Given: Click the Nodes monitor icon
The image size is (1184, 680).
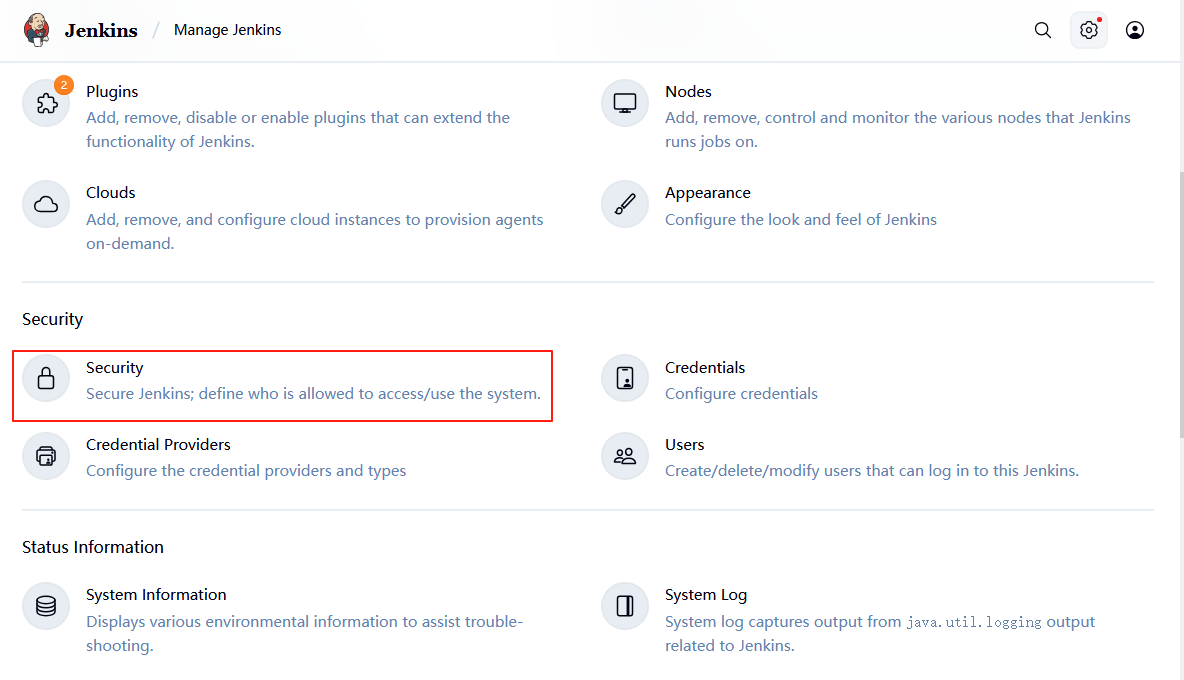Looking at the screenshot, I should click(x=625, y=103).
